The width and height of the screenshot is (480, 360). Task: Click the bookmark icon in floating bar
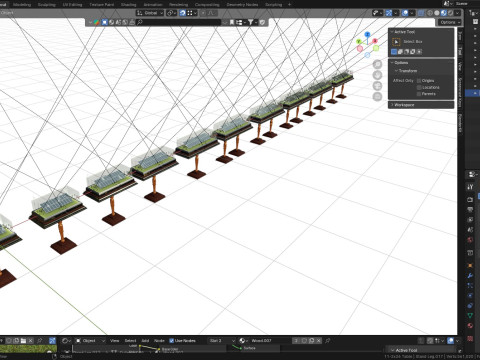pos(232,22)
